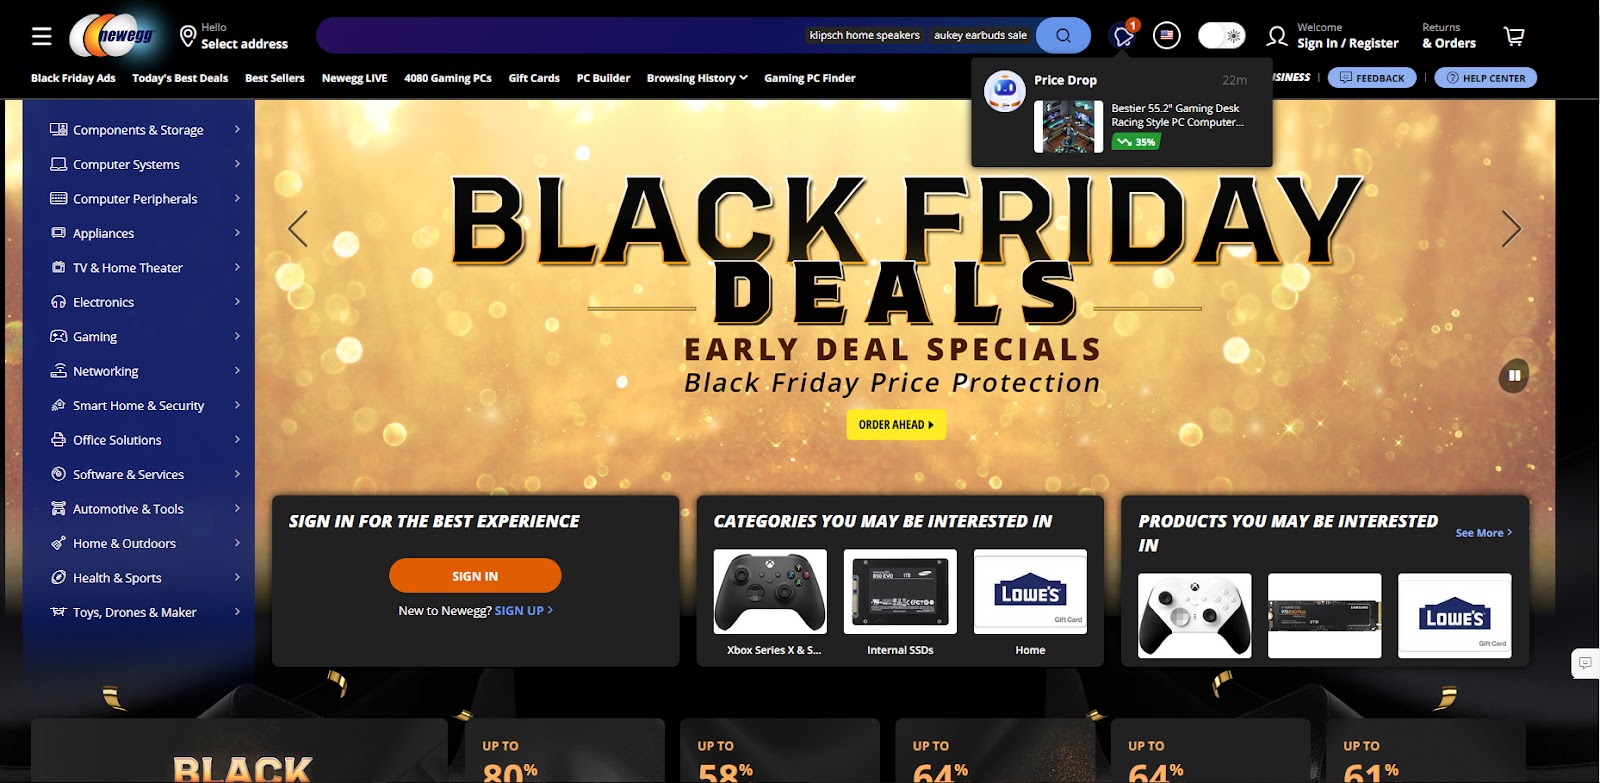
Task: Click the Newegg logo
Action: click(114, 36)
